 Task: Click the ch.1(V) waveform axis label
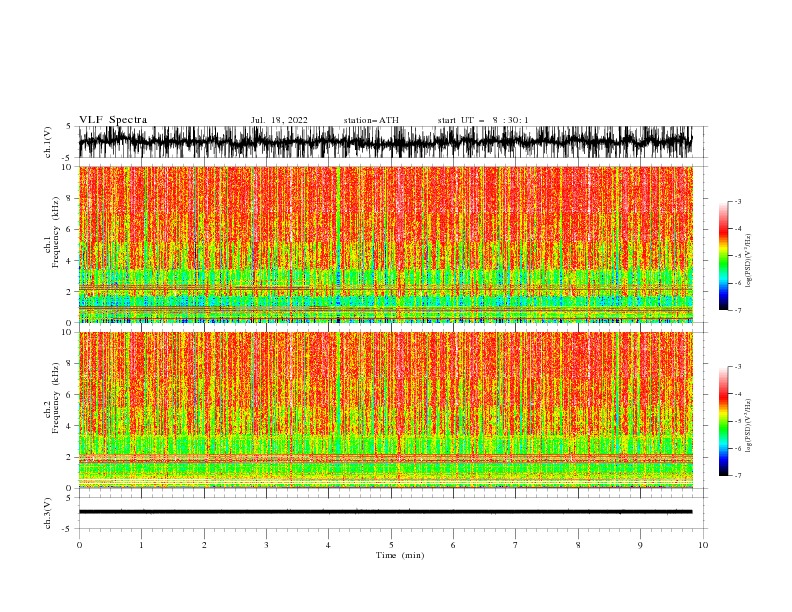coord(48,142)
